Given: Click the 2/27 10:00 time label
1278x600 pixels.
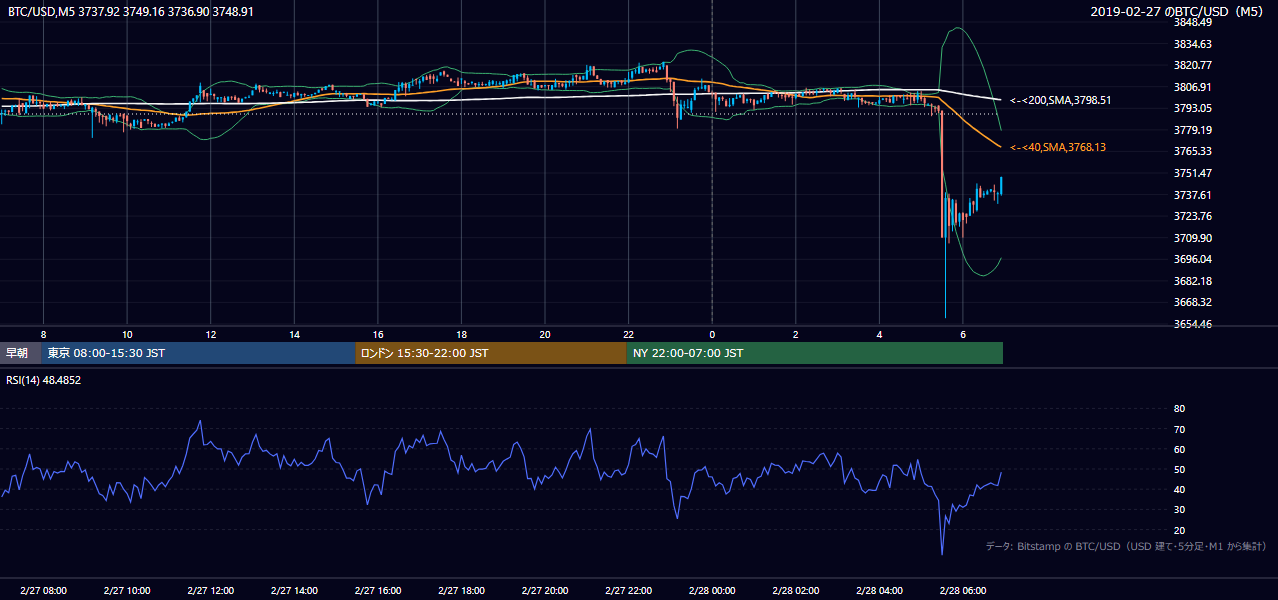Looking at the screenshot, I should [x=127, y=591].
